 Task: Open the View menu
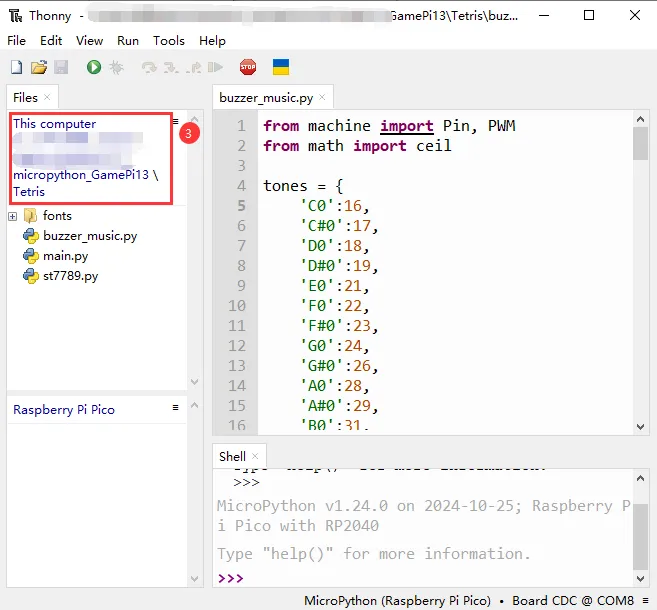pos(89,41)
